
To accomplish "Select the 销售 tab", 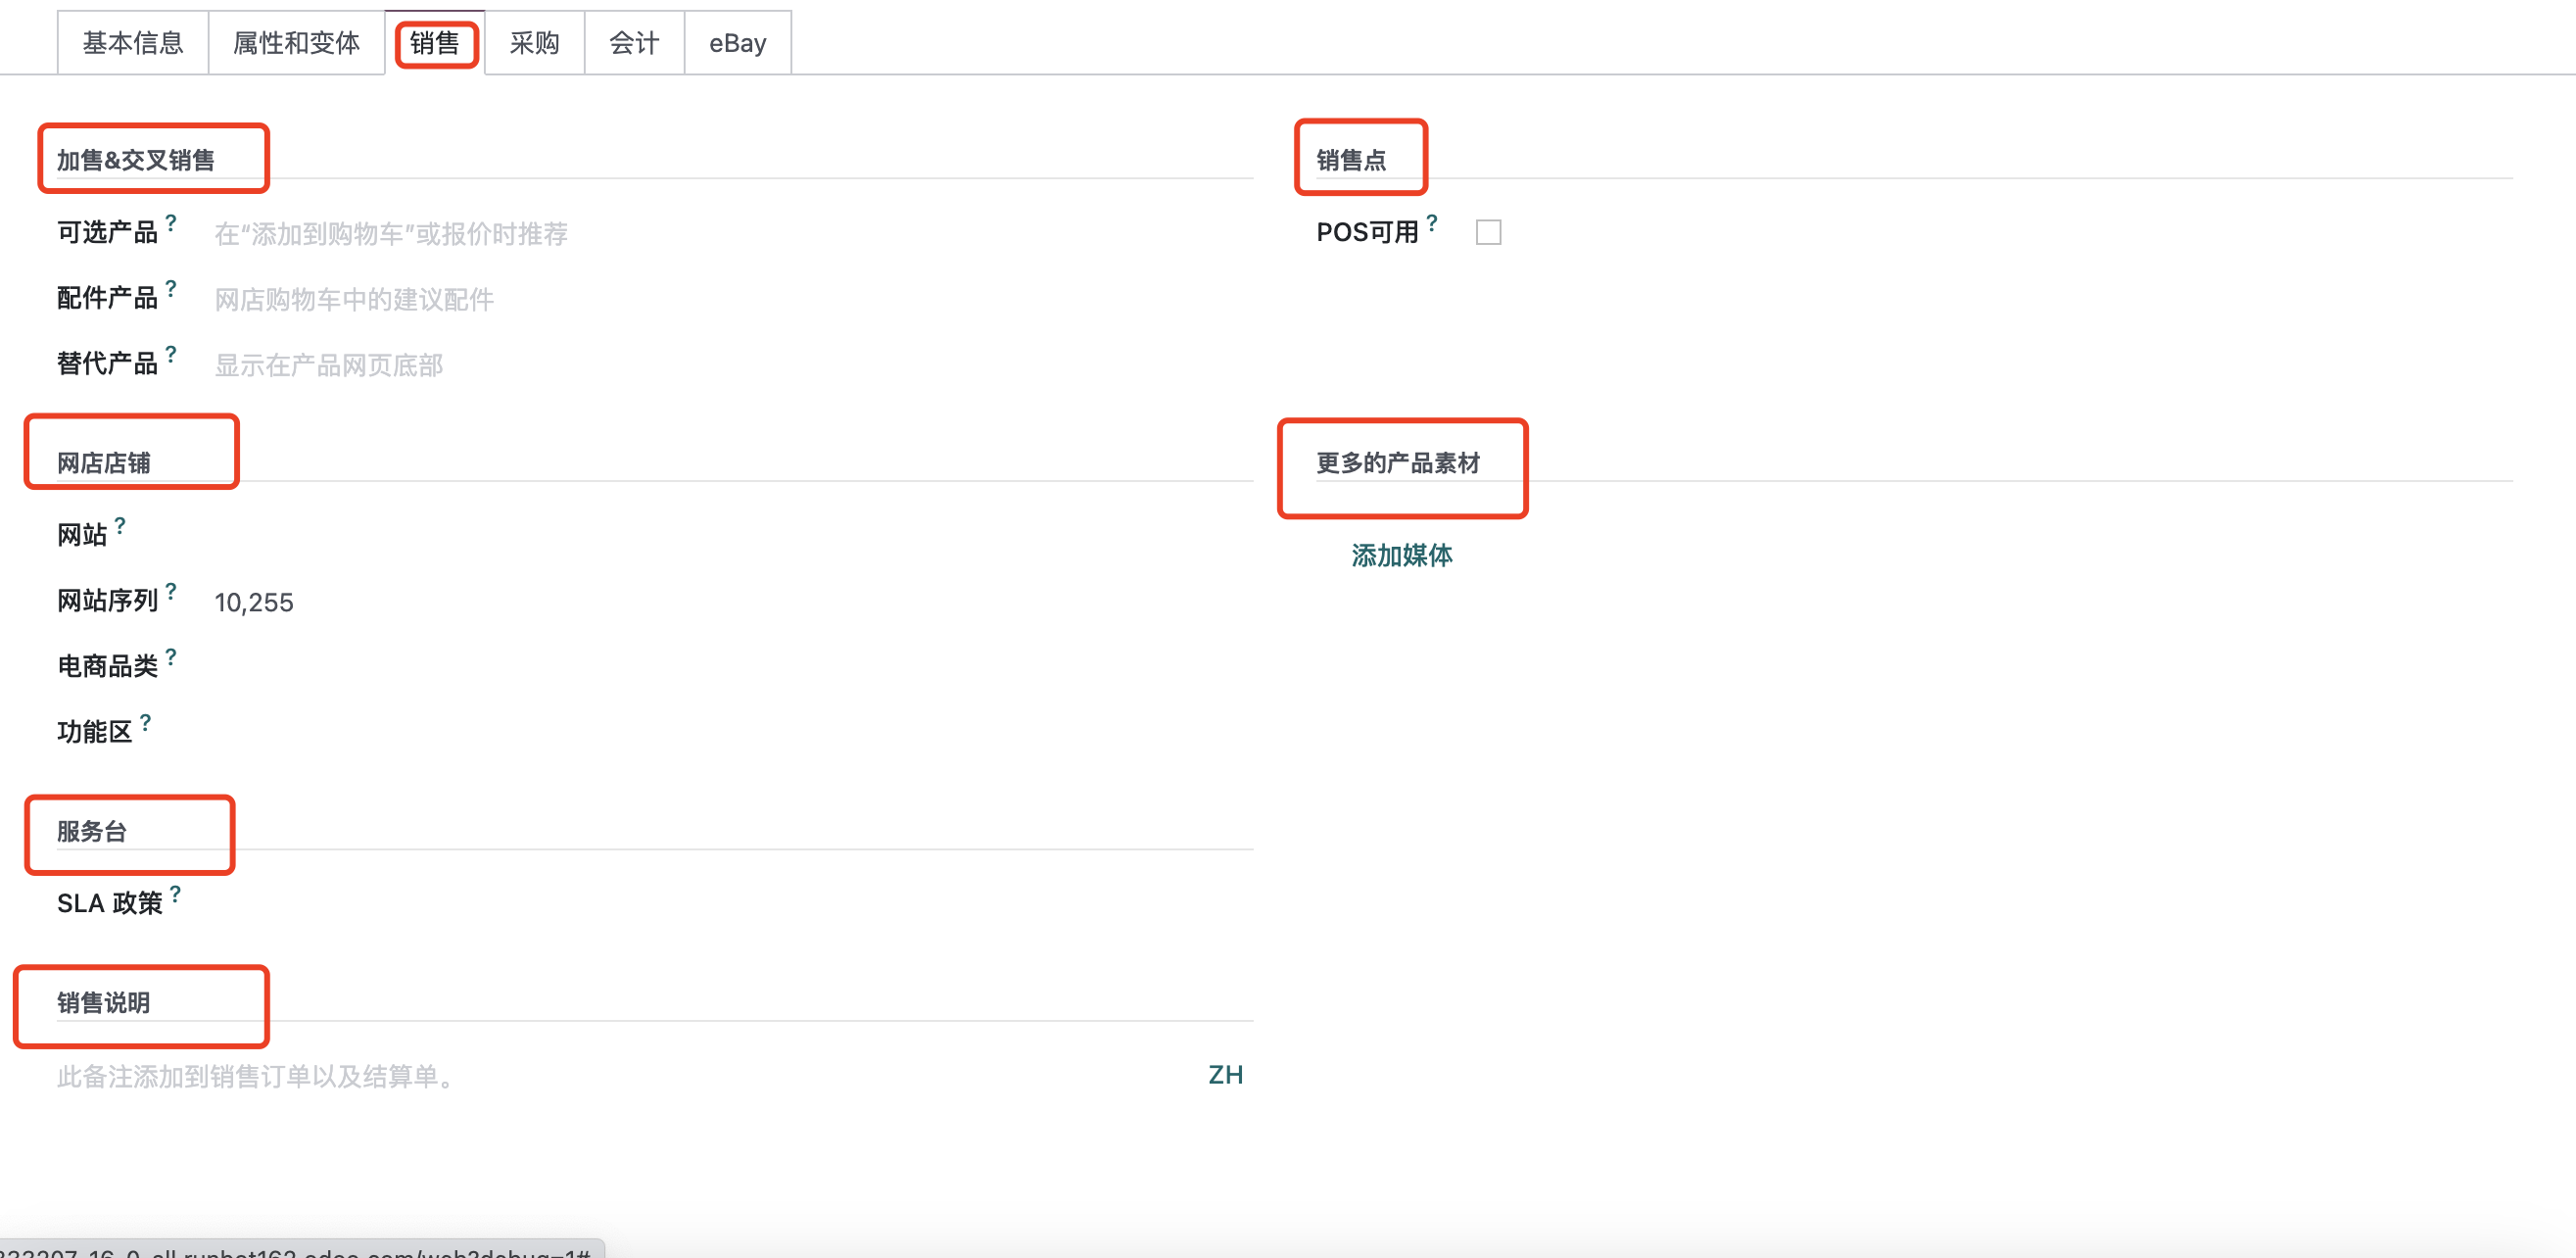I will tap(435, 43).
